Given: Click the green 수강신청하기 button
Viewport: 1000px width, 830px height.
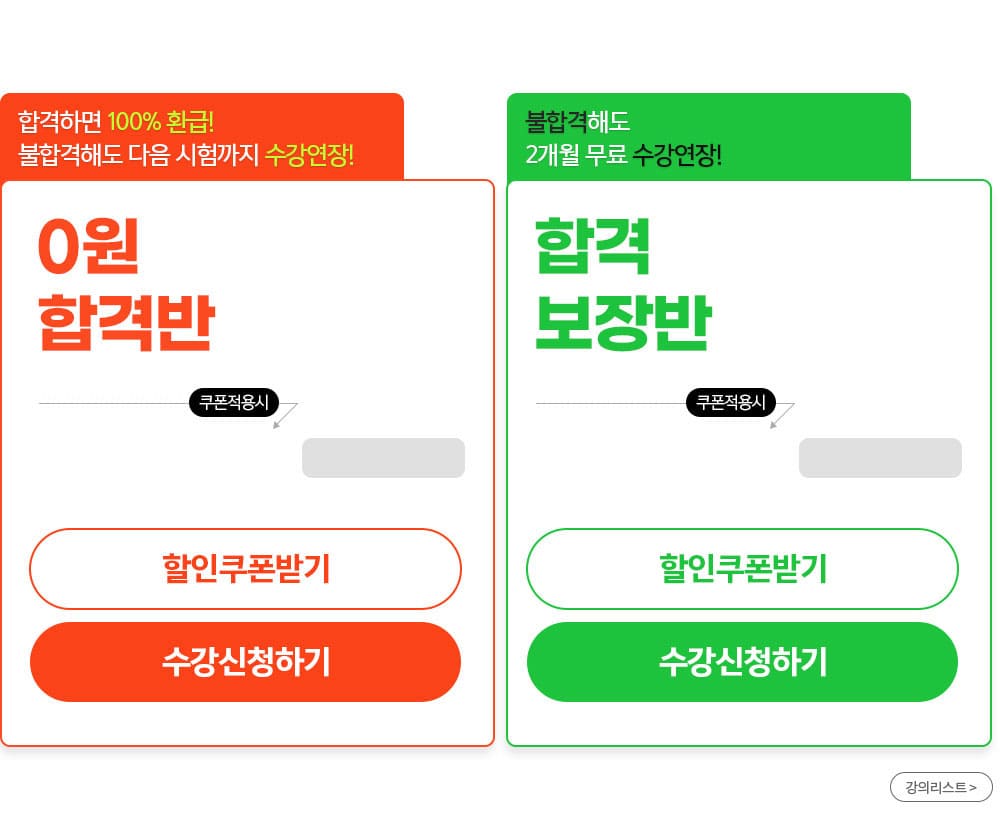Looking at the screenshot, I should [742, 662].
